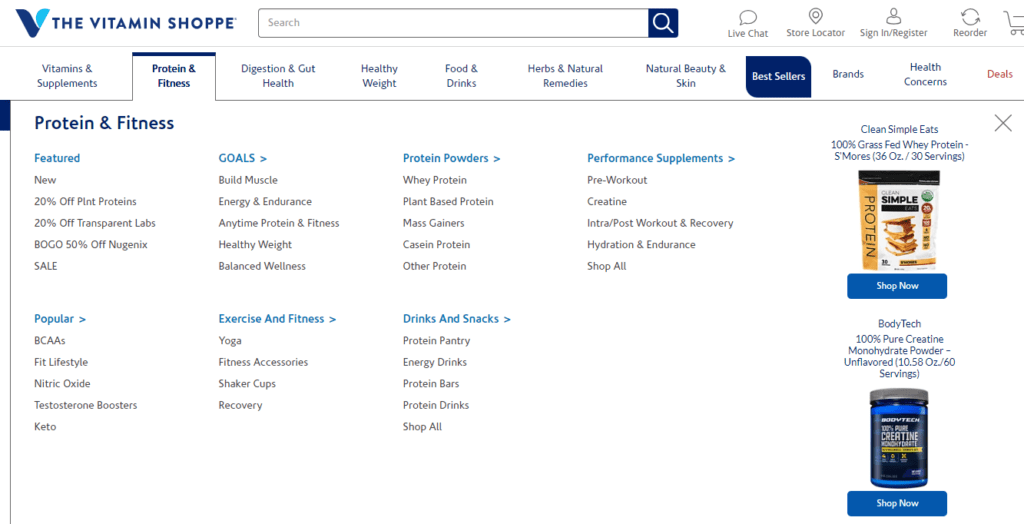Open Anytime Protein & Fitness link
The width and height of the screenshot is (1024, 524).
tap(279, 223)
